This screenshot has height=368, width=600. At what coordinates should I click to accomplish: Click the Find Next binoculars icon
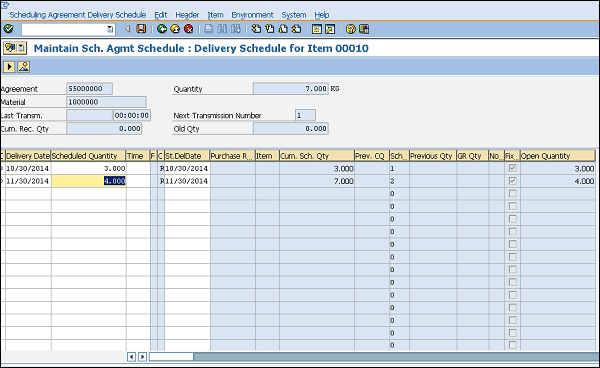[236, 29]
